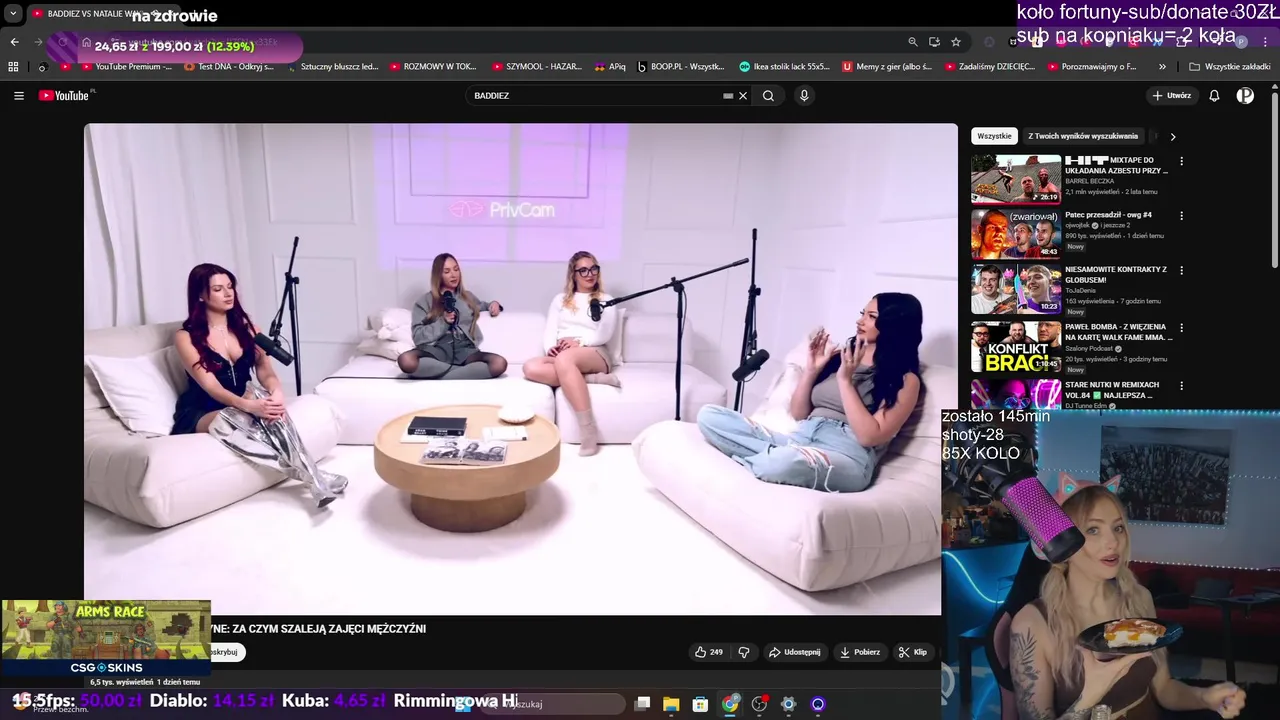The image size is (1280, 720).
Task: Show more filter chips with right arrow
Action: [x=1172, y=136]
